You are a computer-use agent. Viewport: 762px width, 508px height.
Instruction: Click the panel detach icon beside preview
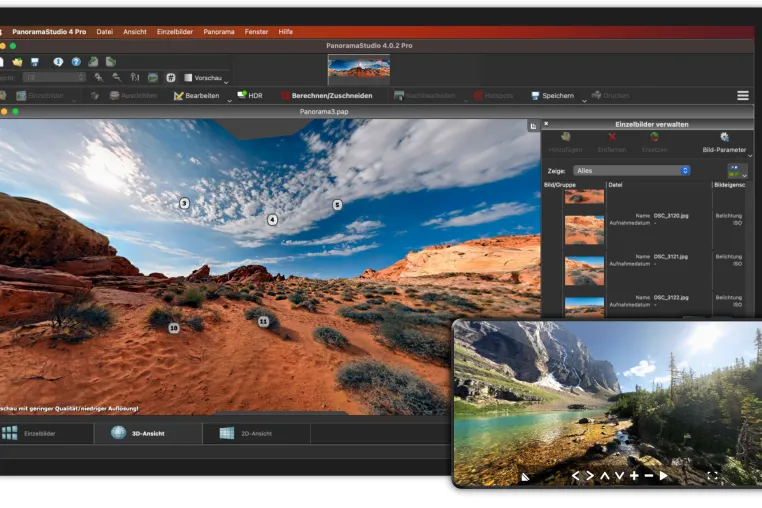tap(533, 126)
